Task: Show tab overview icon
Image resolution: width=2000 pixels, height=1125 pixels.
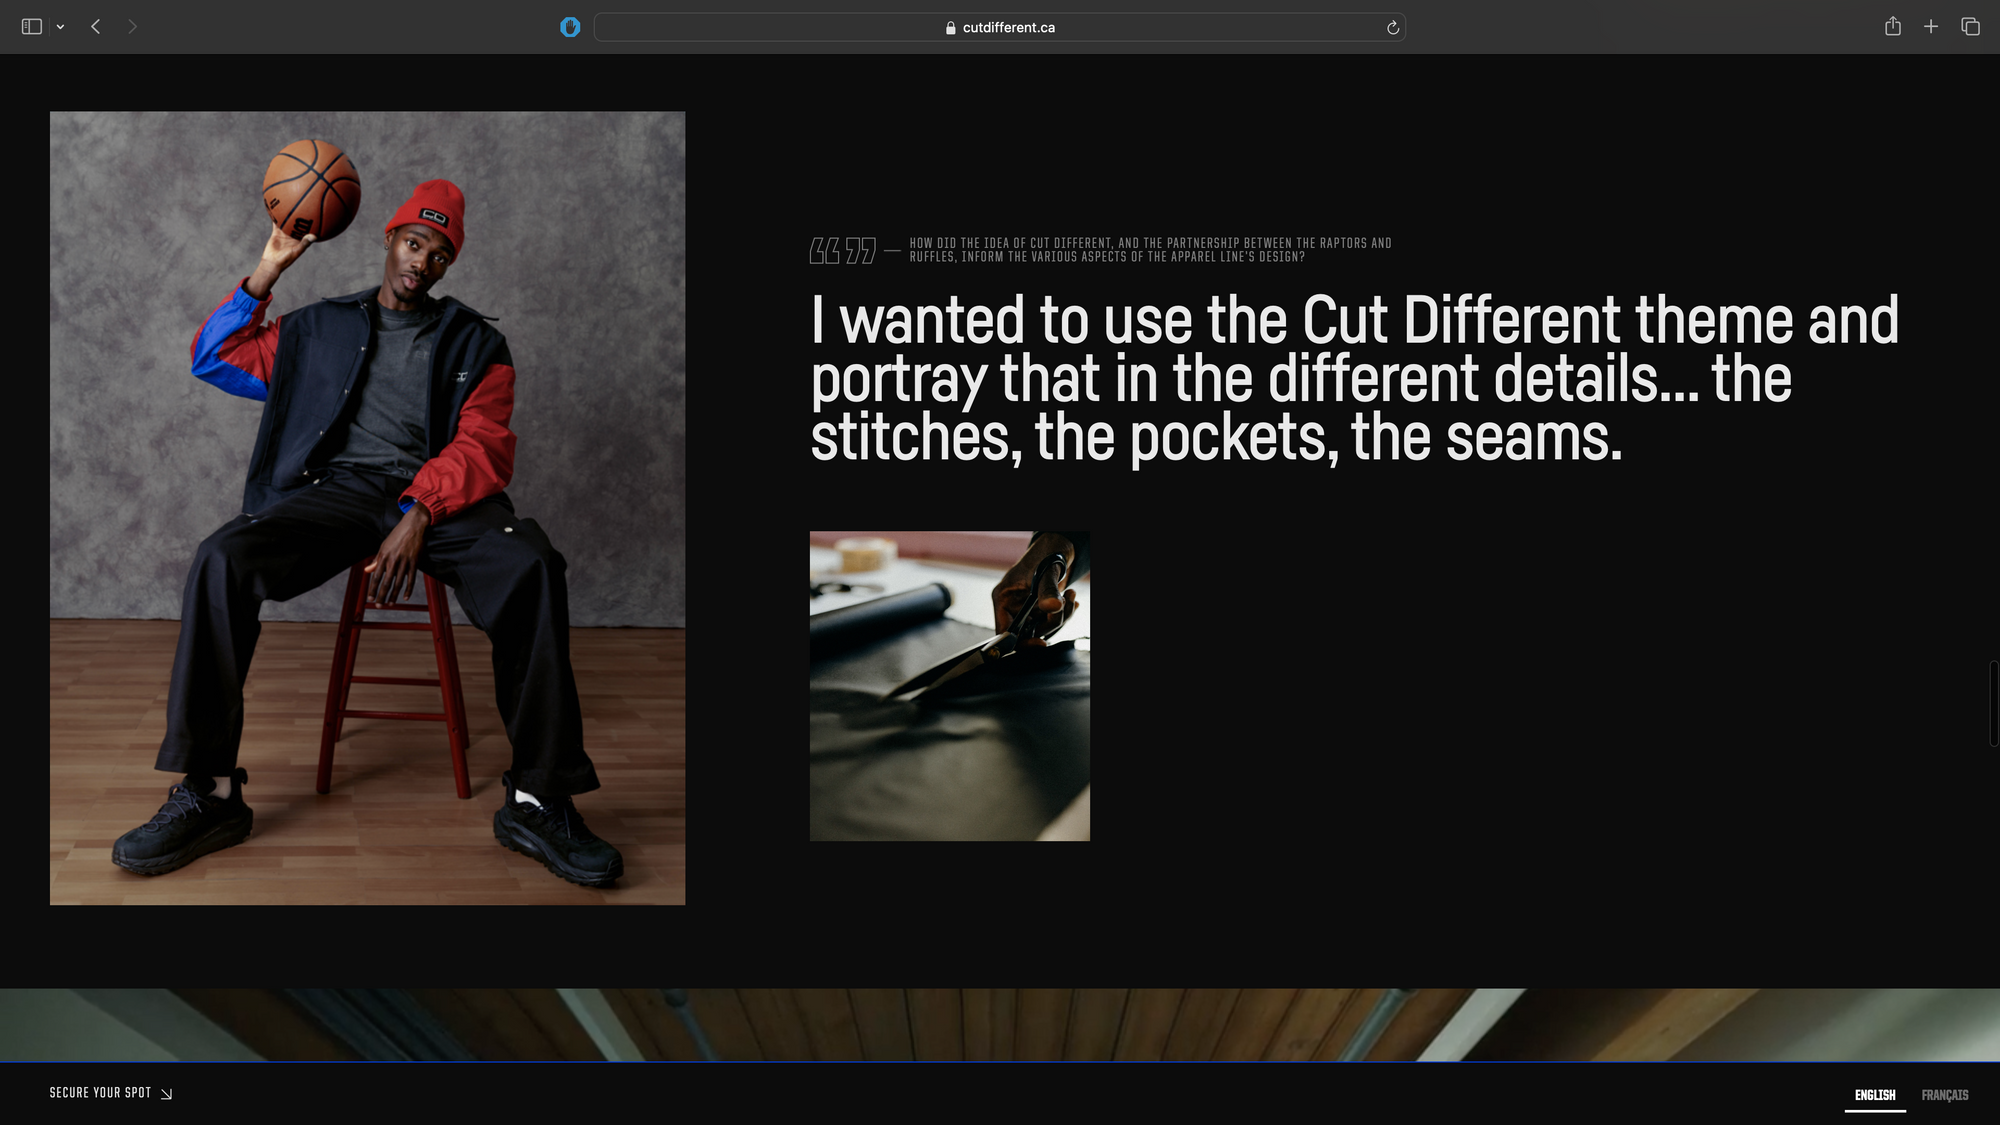Action: [x=1970, y=27]
